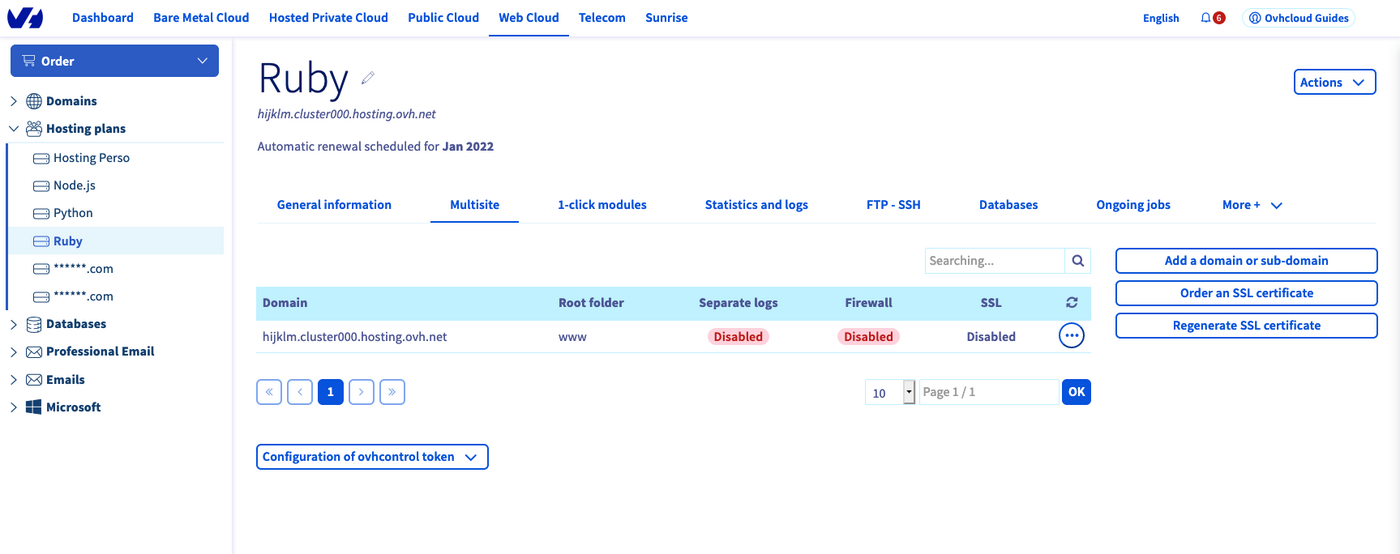1400x554 pixels.
Task: Click the Microsoft Windows logo icon
Action: [34, 407]
